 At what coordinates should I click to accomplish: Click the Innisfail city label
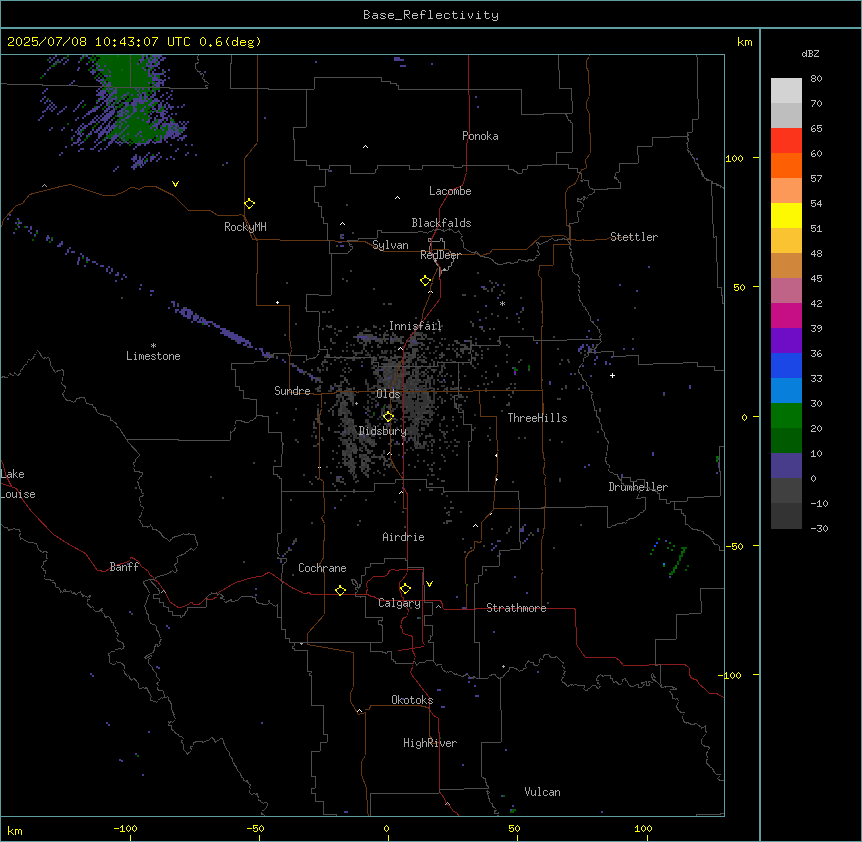[415, 326]
